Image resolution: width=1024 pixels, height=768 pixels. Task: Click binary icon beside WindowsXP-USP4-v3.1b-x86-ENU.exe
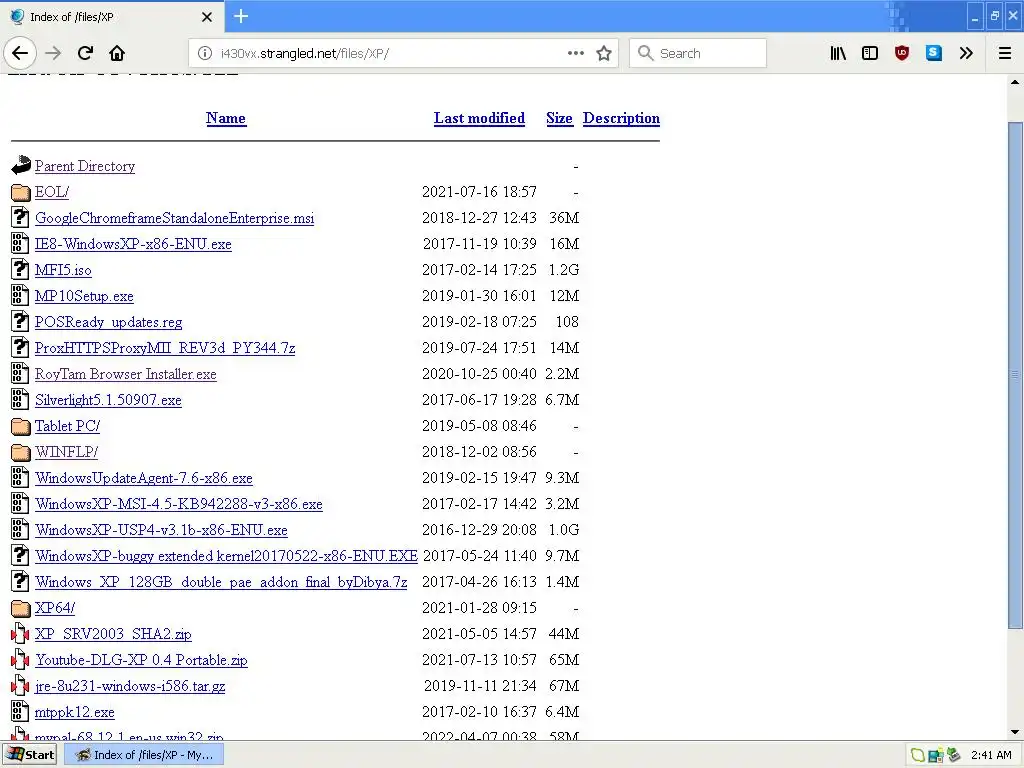[x=20, y=529]
